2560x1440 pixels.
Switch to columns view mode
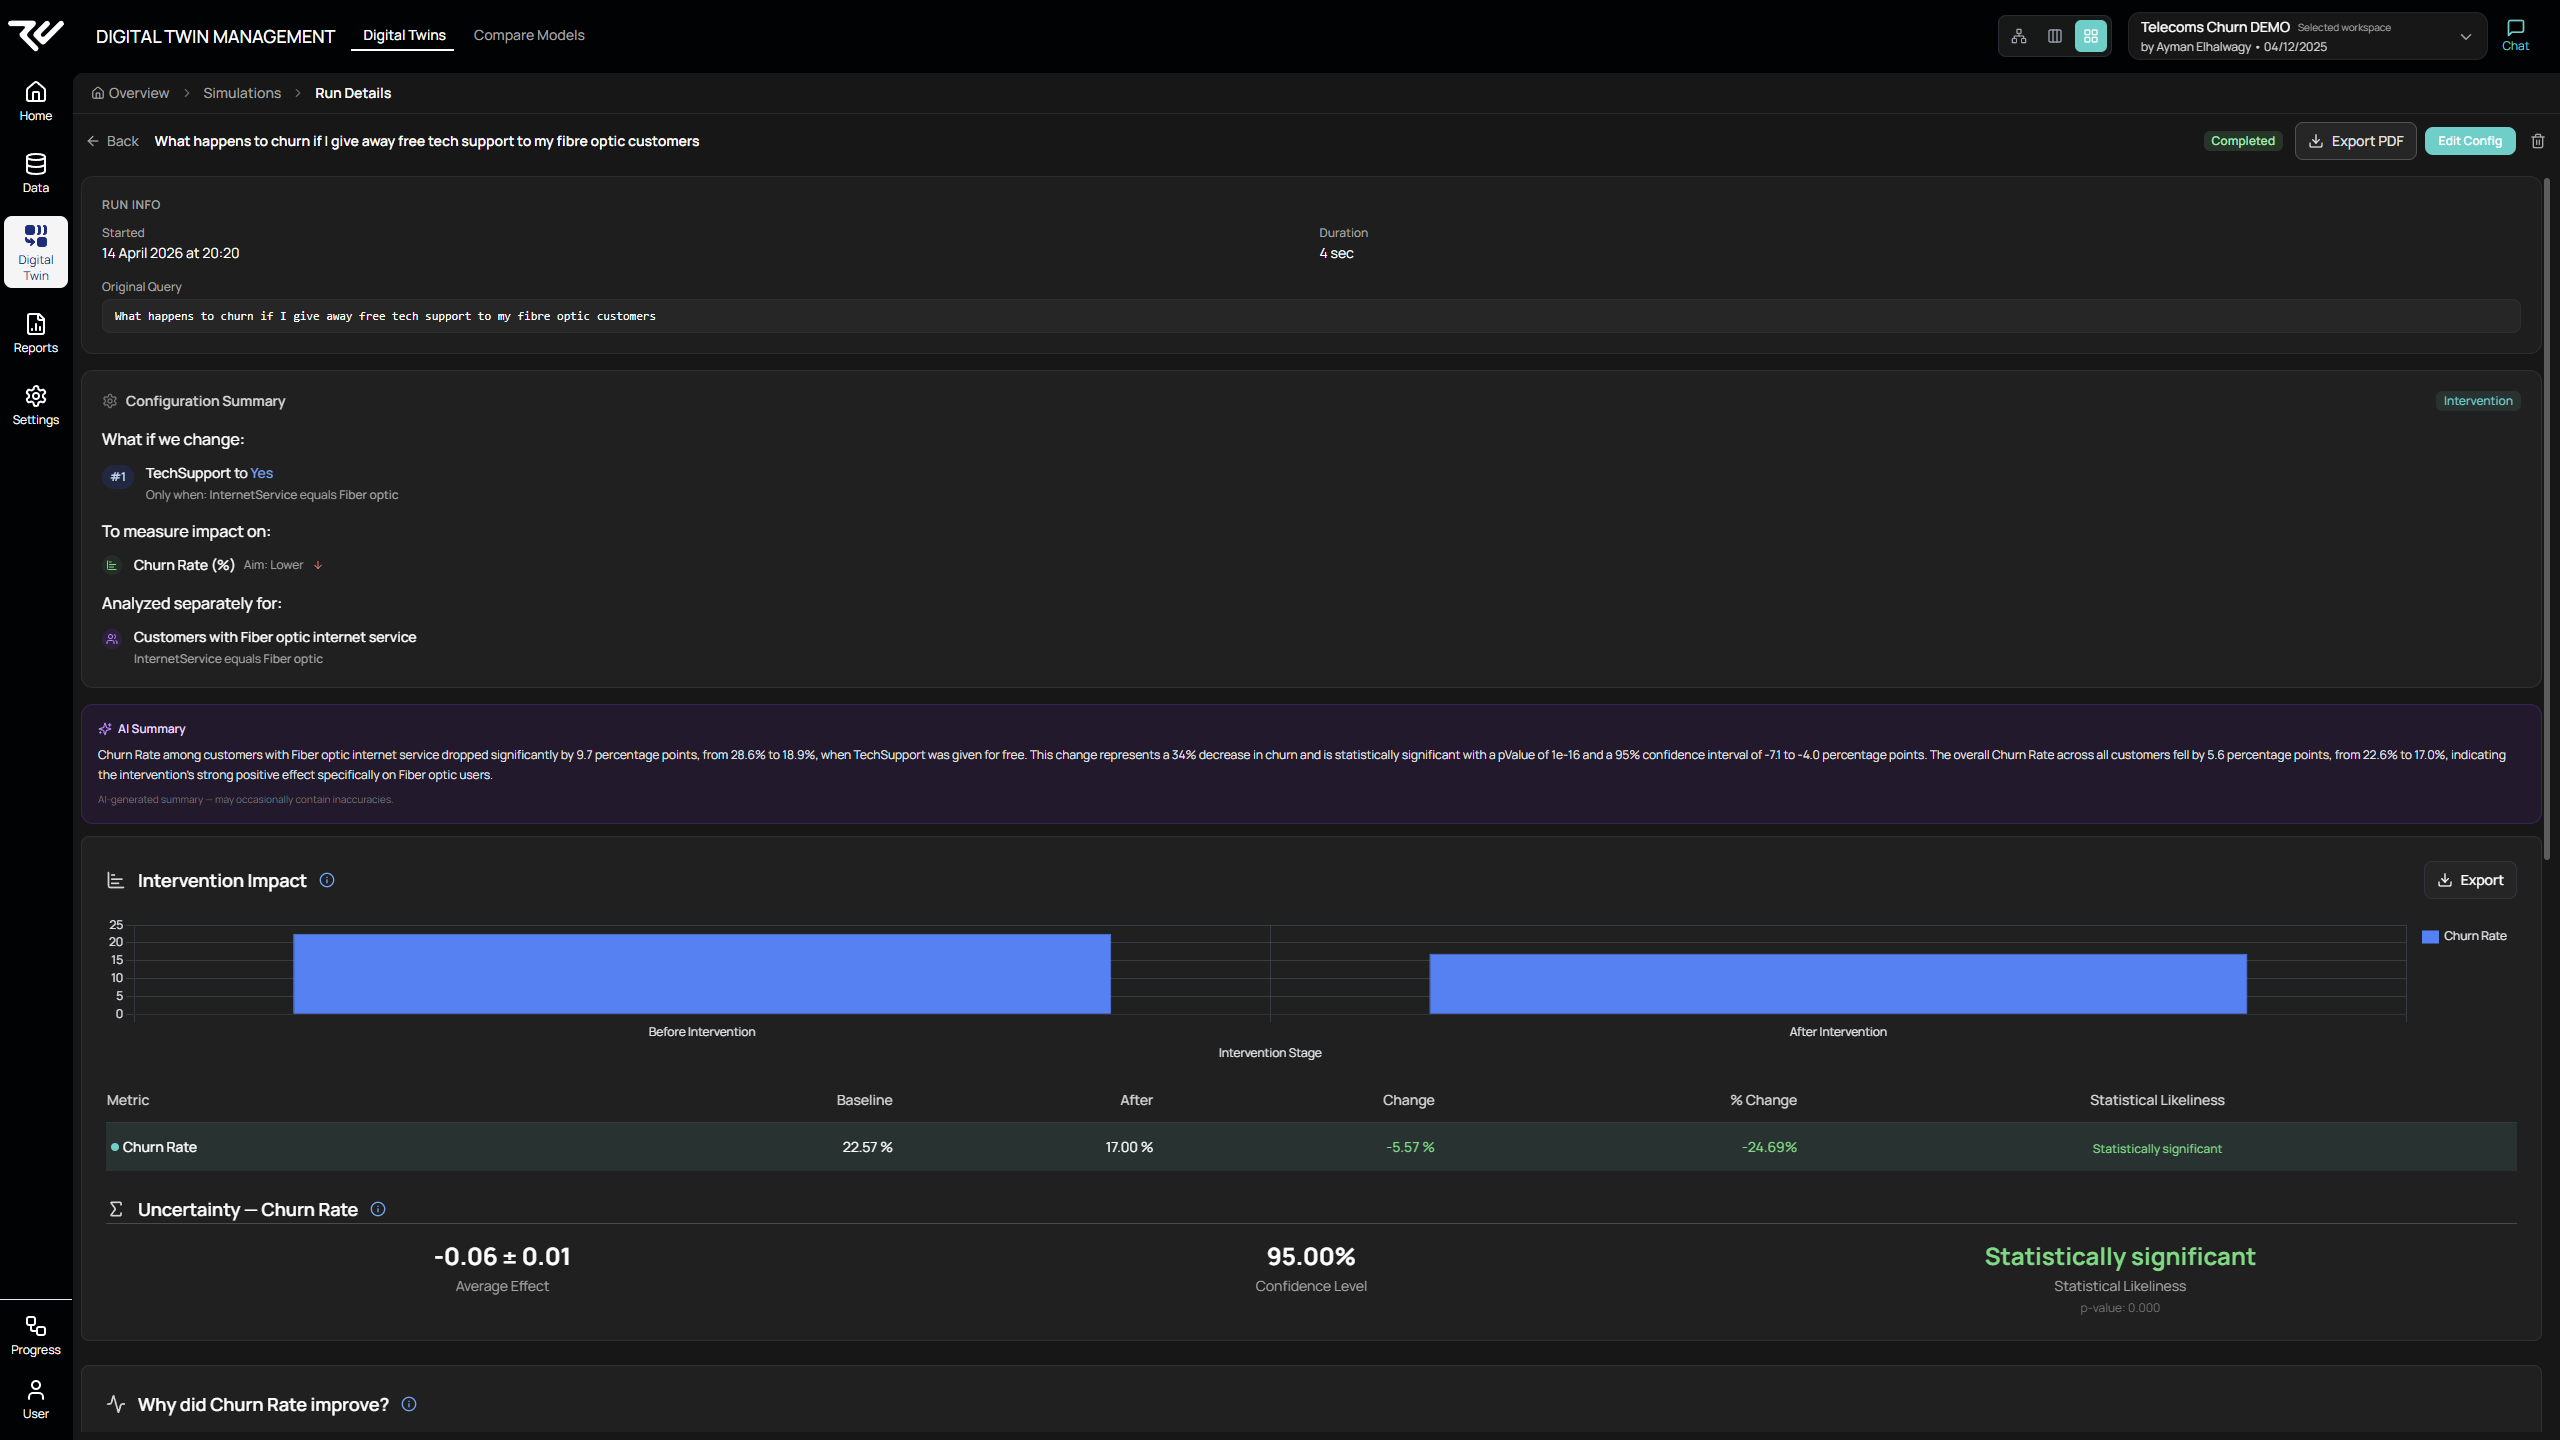pyautogui.click(x=2055, y=36)
